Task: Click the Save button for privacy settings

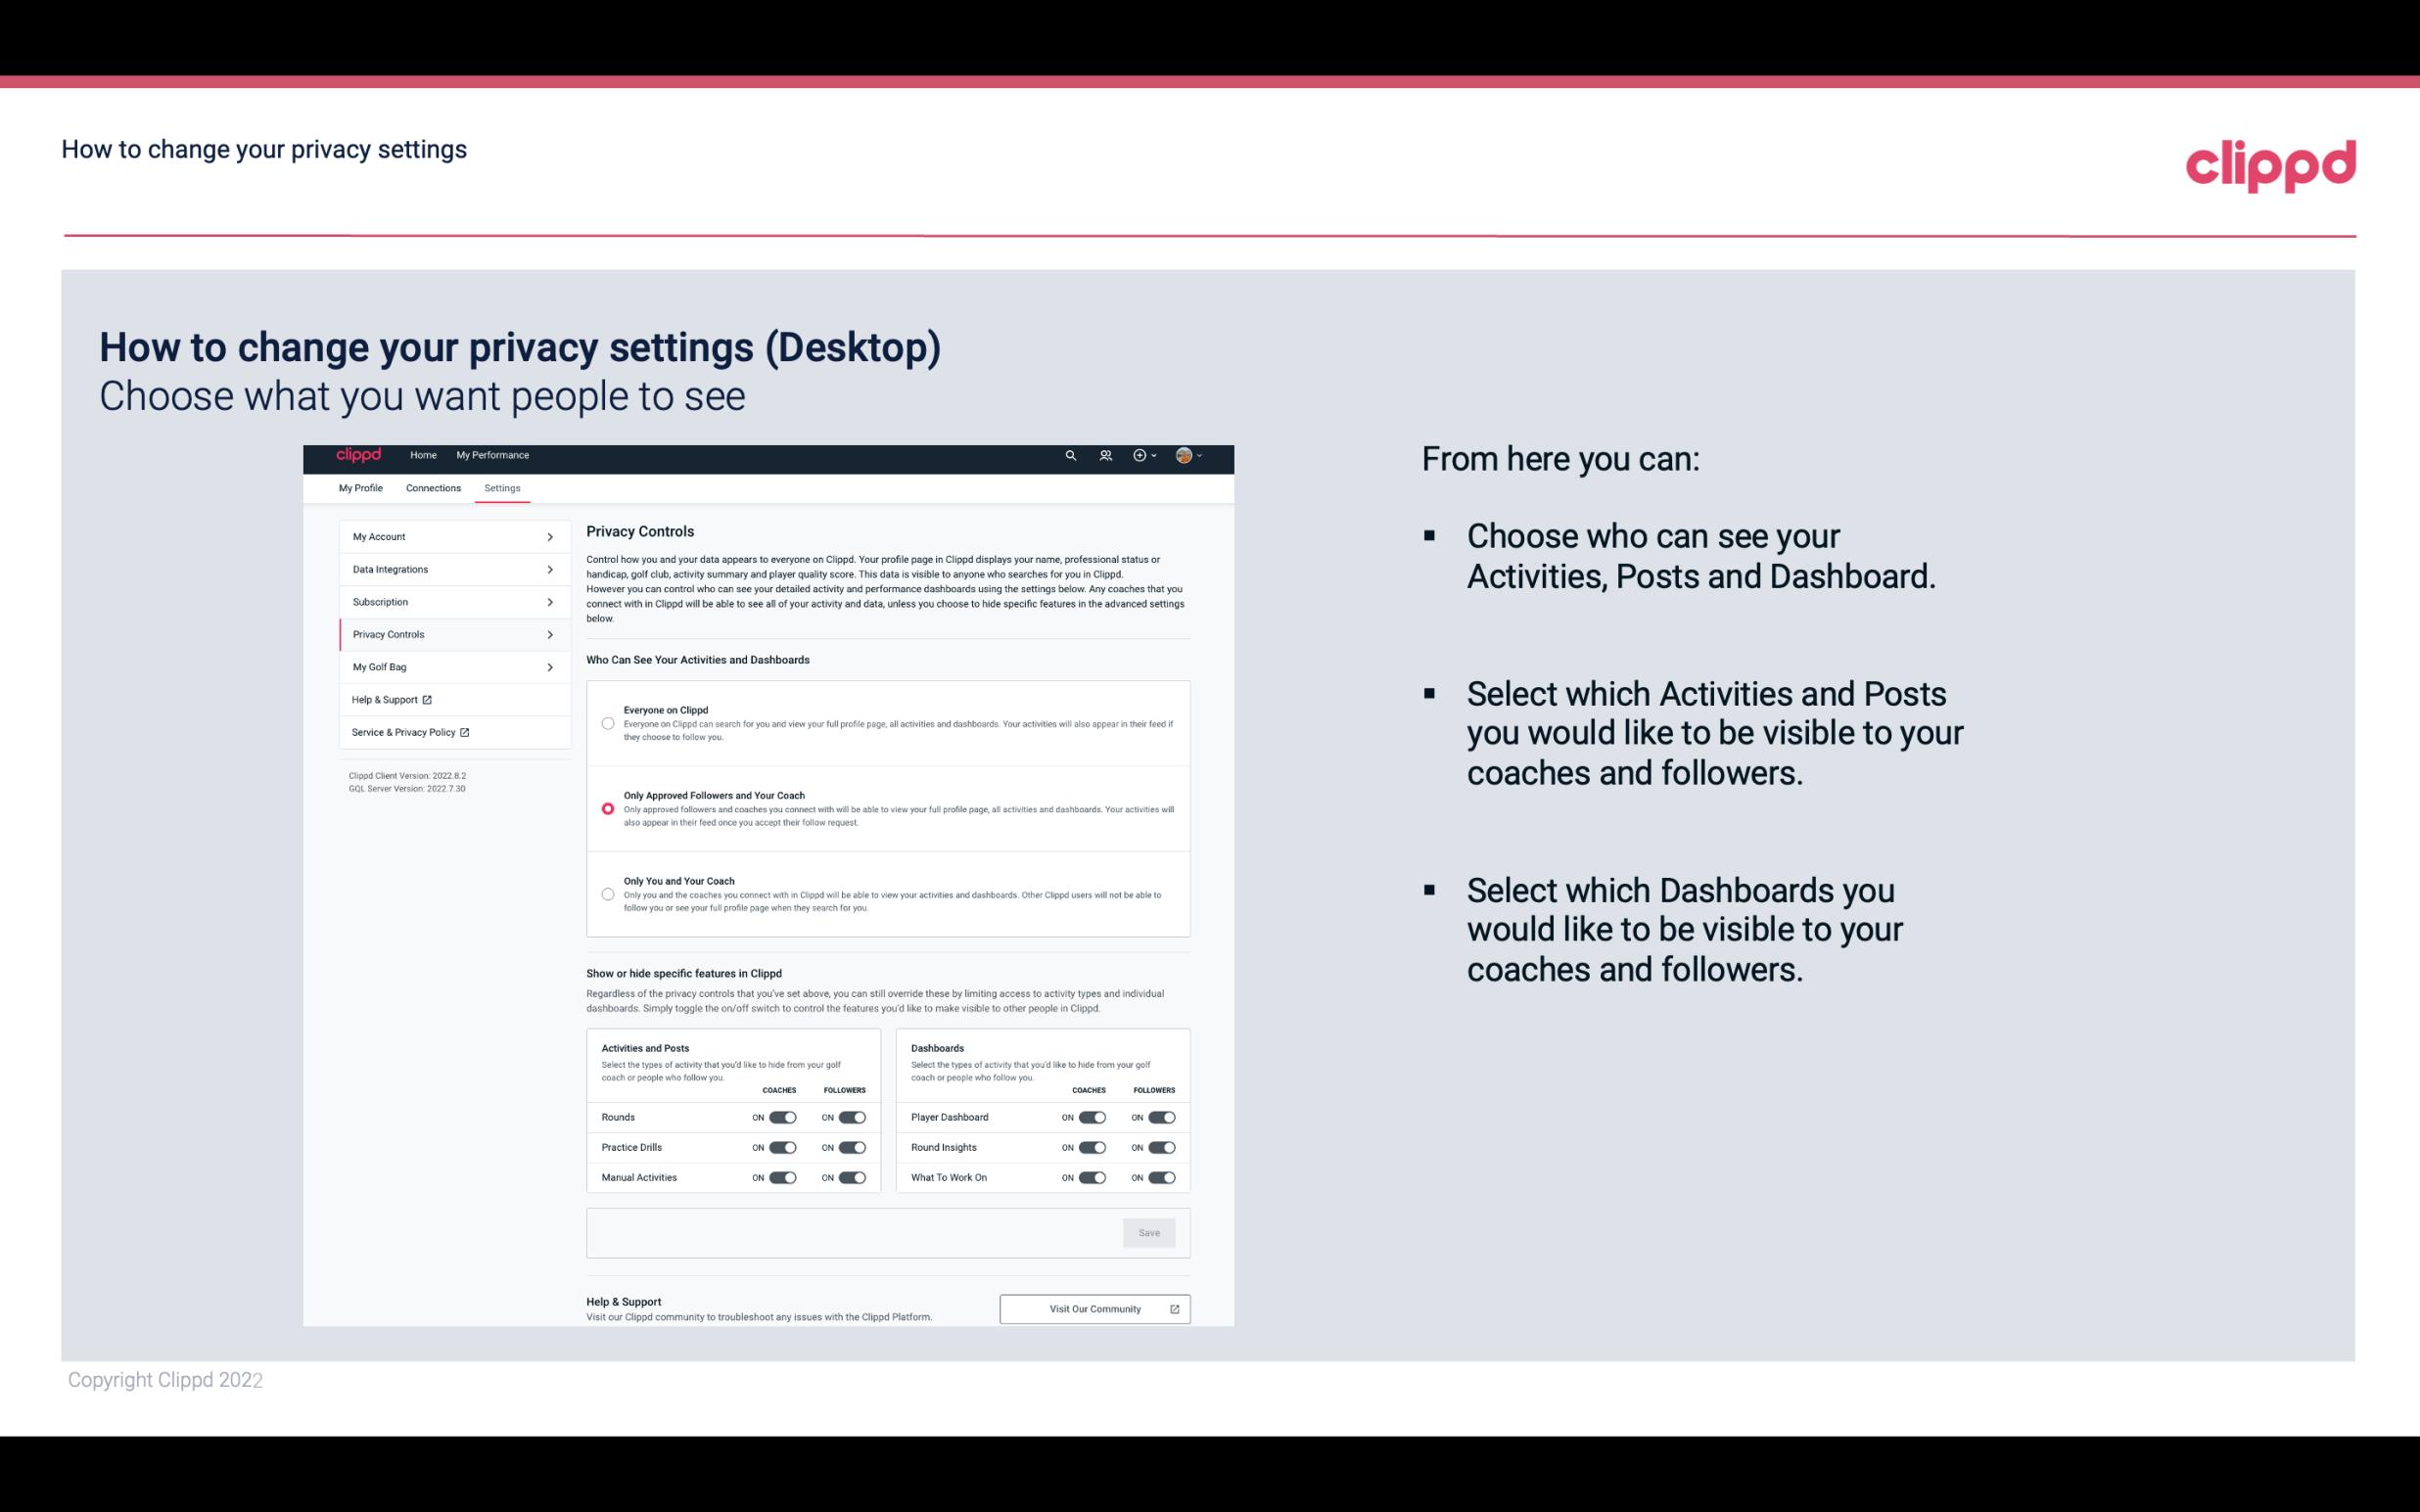Action: tap(1150, 1233)
